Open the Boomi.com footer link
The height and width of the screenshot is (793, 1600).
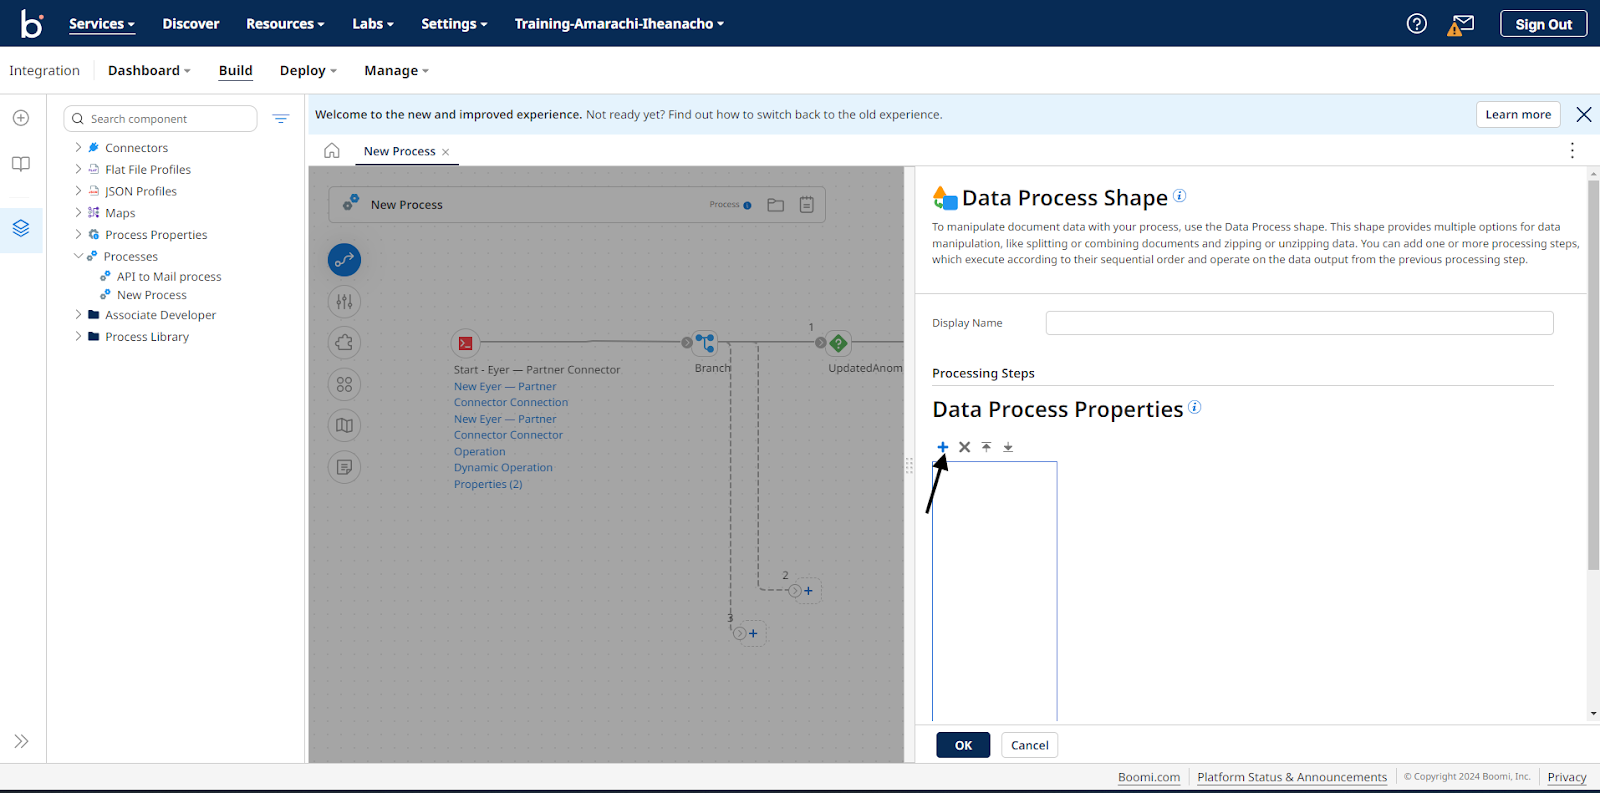pyautogui.click(x=1149, y=777)
